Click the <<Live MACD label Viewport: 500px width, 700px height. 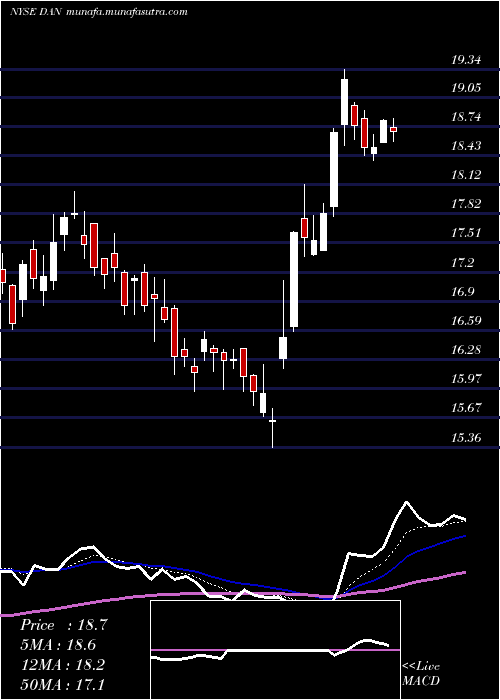[421, 673]
